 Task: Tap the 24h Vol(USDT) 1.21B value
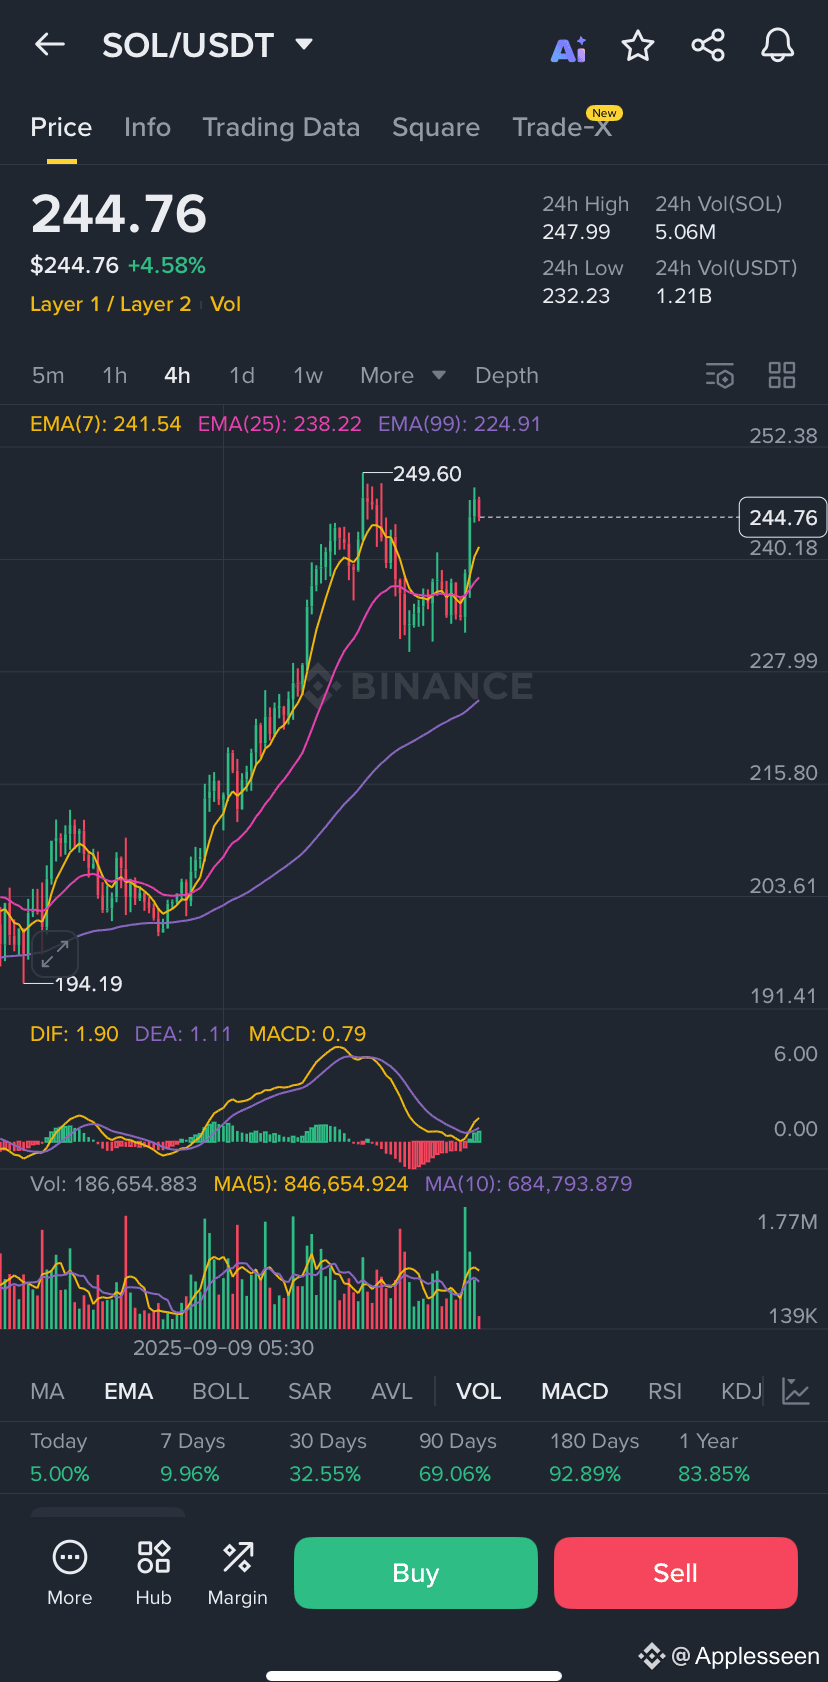684,296
